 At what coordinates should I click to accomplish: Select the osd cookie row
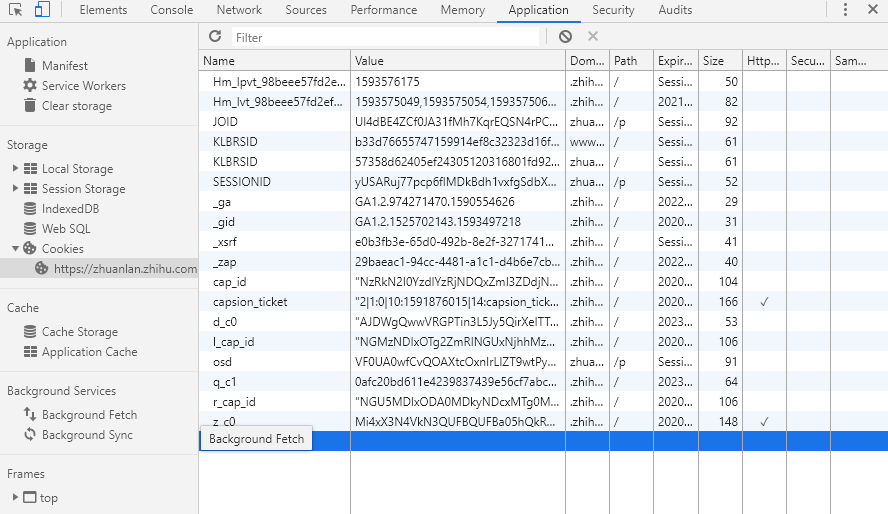click(544, 362)
